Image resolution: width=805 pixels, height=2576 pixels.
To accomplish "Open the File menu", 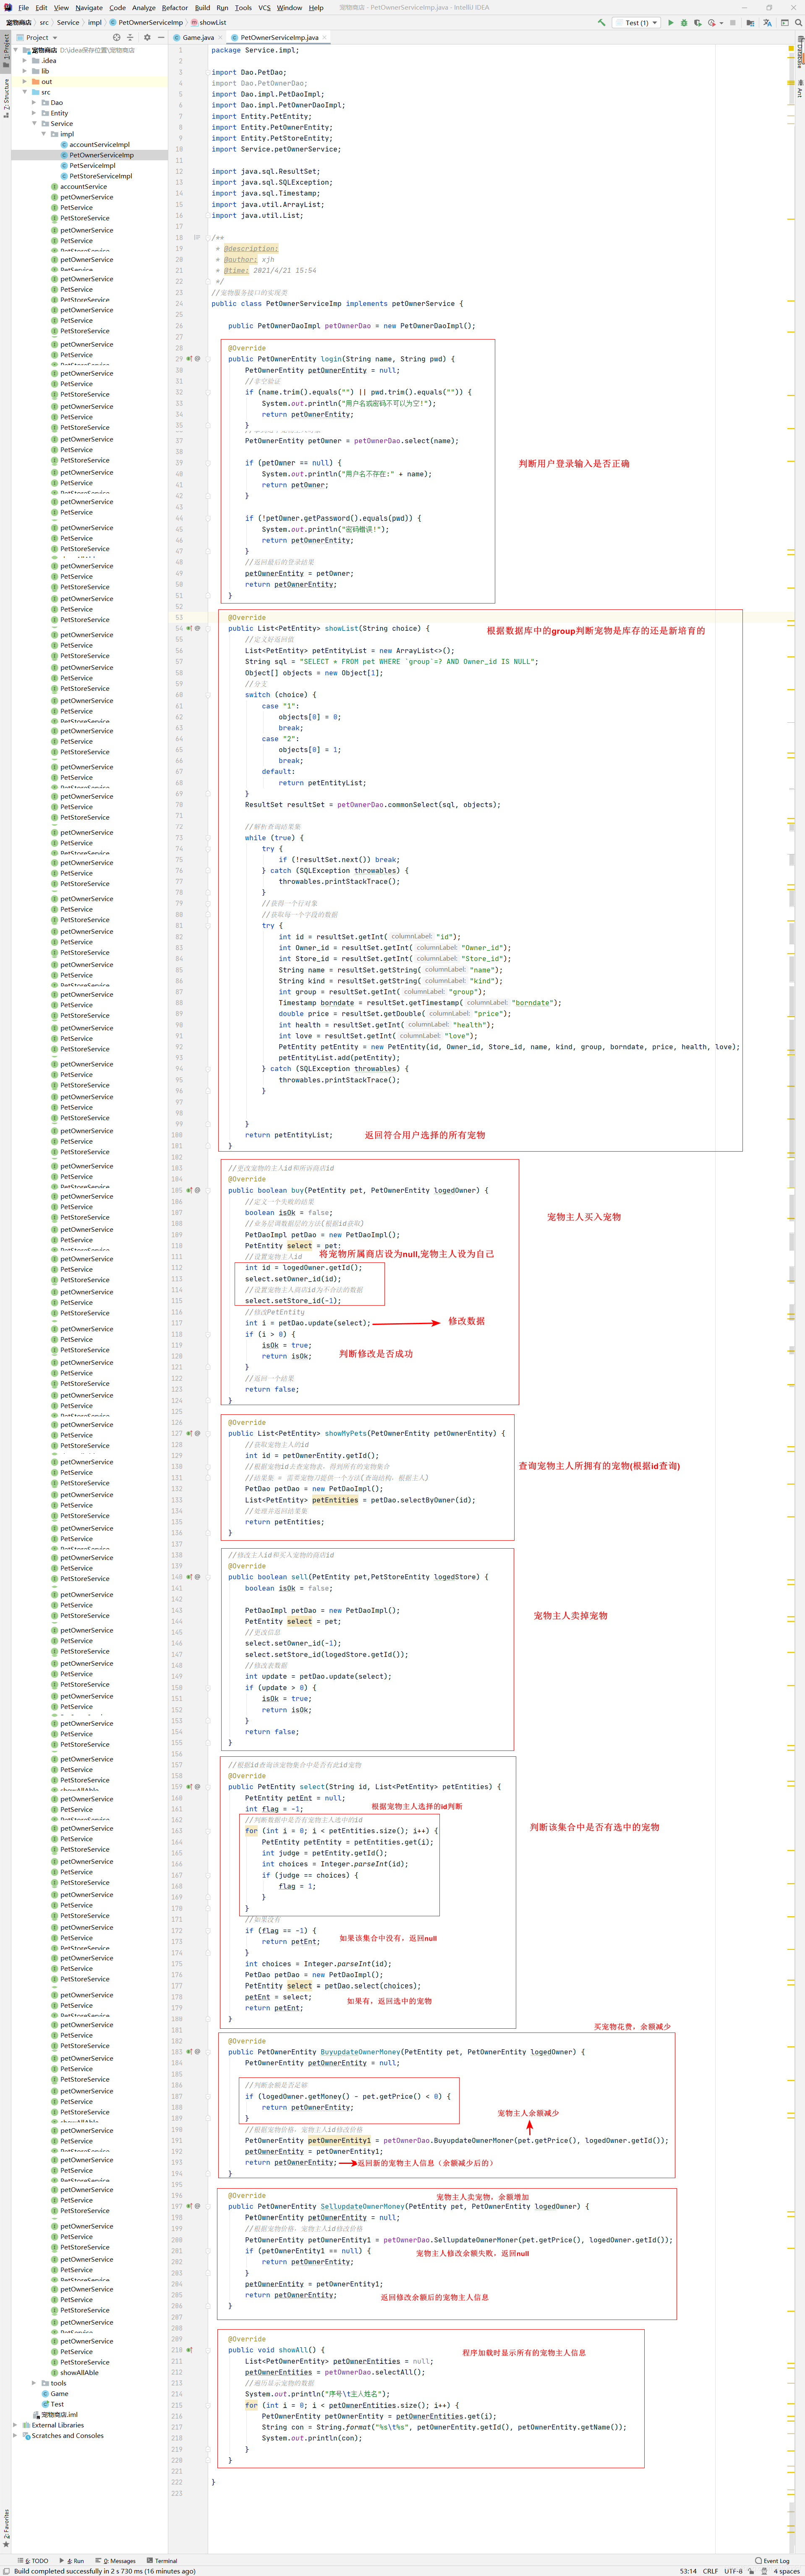I will (23, 7).
